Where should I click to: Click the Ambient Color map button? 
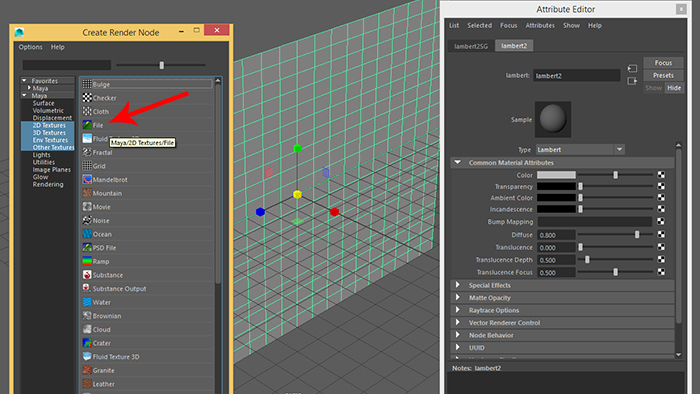click(x=661, y=198)
